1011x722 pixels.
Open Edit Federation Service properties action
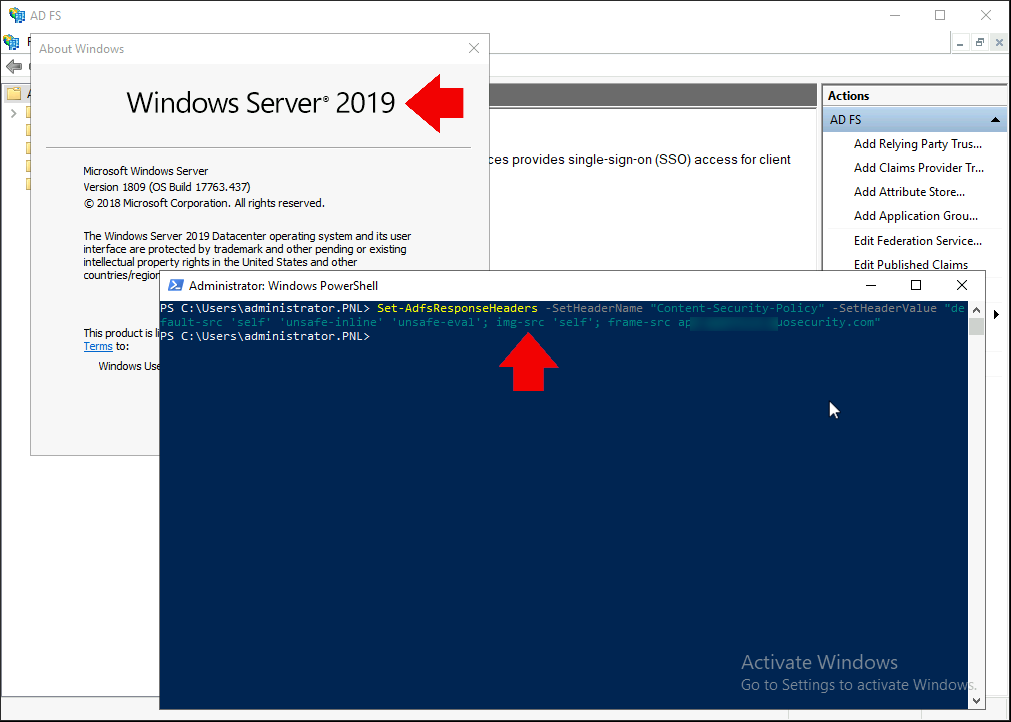tap(918, 240)
